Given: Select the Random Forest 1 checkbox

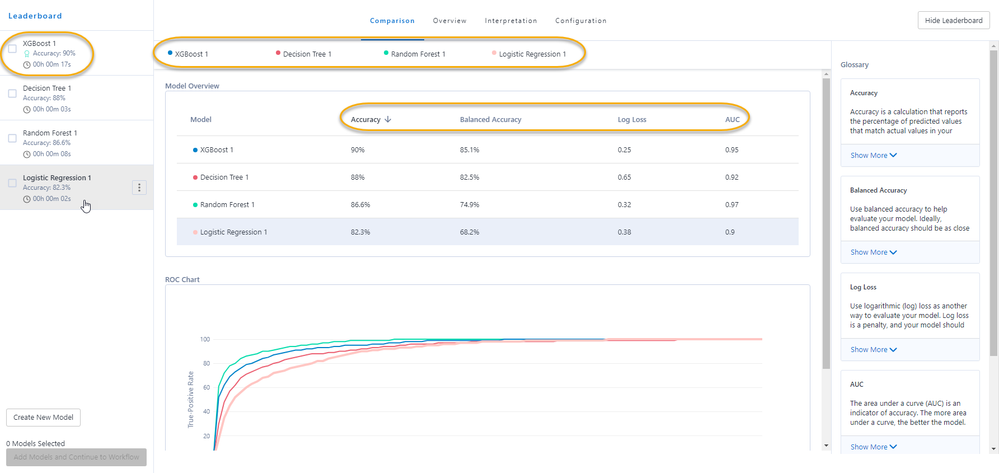Looking at the screenshot, I should pos(12,138).
